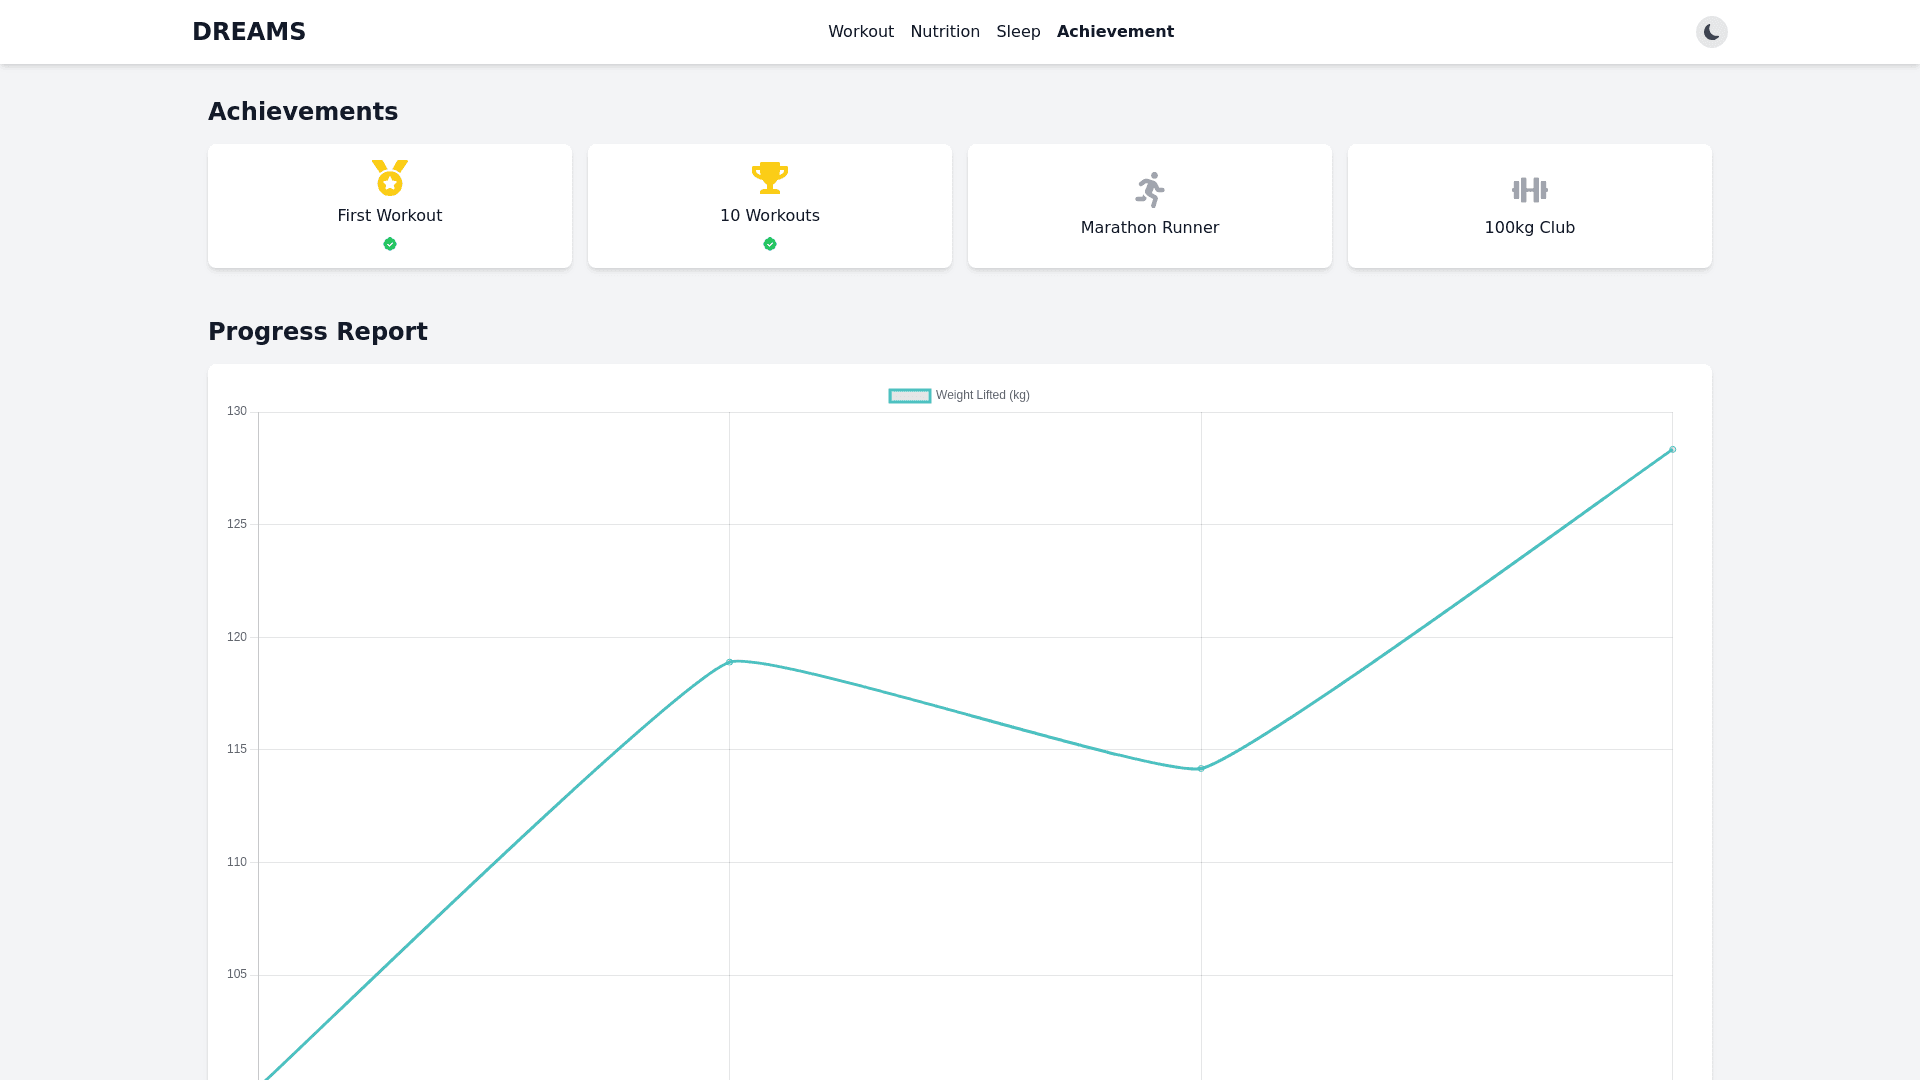The height and width of the screenshot is (1080, 1920).
Task: Open the Workout navigation tab
Action: [x=860, y=32]
